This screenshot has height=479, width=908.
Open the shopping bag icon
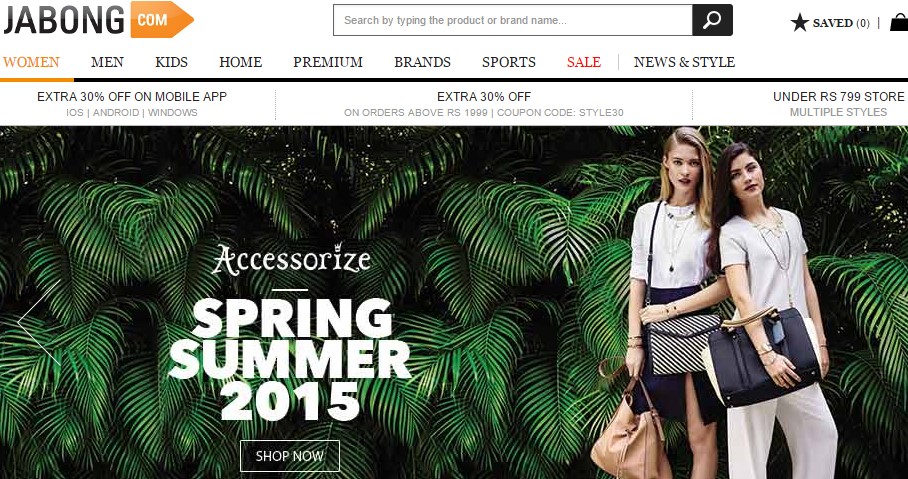click(899, 23)
